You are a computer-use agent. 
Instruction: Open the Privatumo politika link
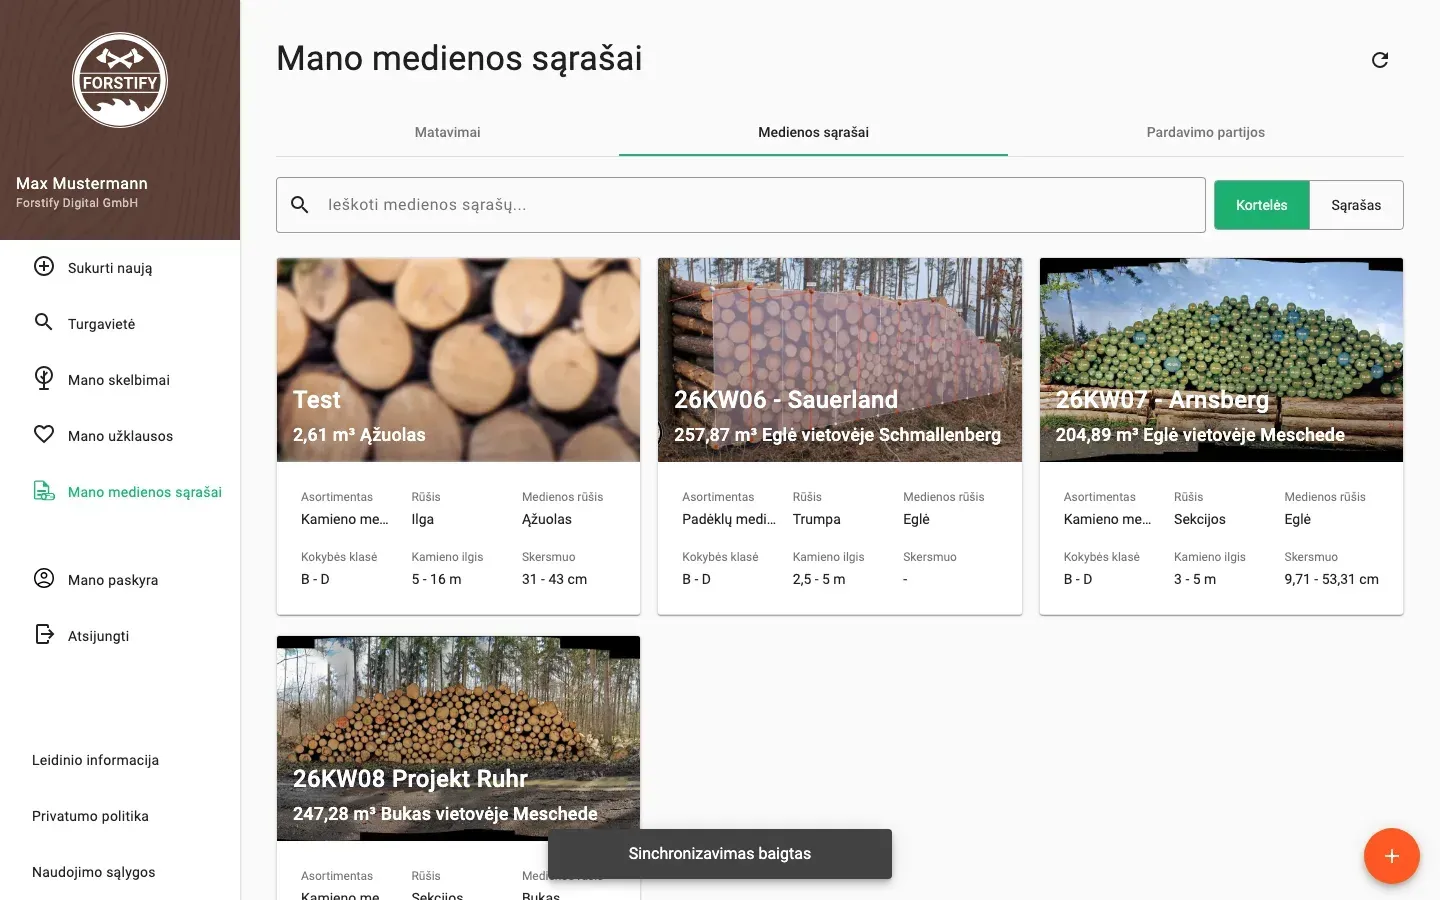pyautogui.click(x=90, y=816)
